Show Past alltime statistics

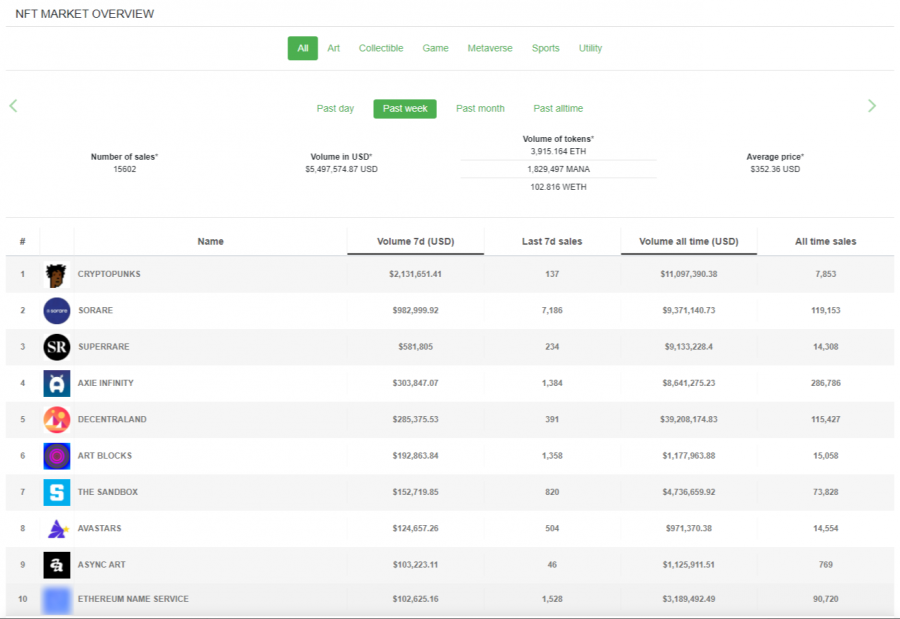[558, 109]
